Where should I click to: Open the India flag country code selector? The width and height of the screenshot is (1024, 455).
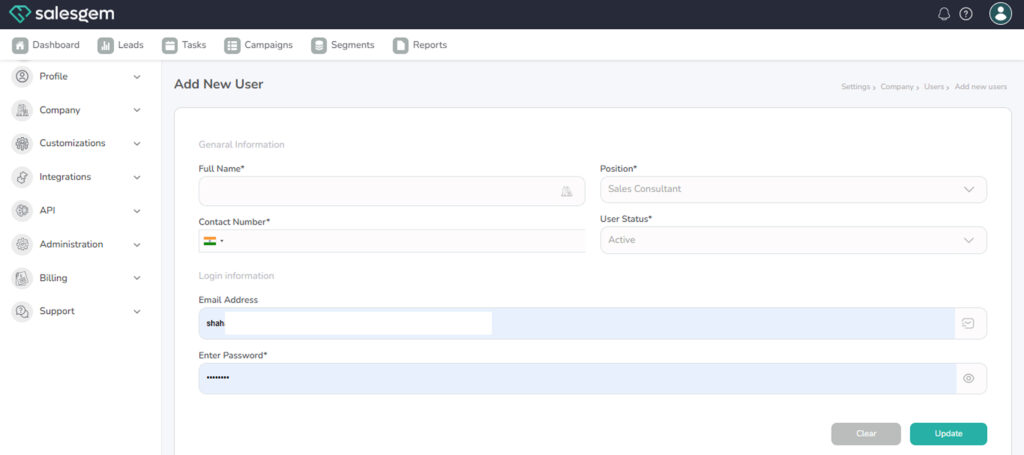pyautogui.click(x=213, y=241)
